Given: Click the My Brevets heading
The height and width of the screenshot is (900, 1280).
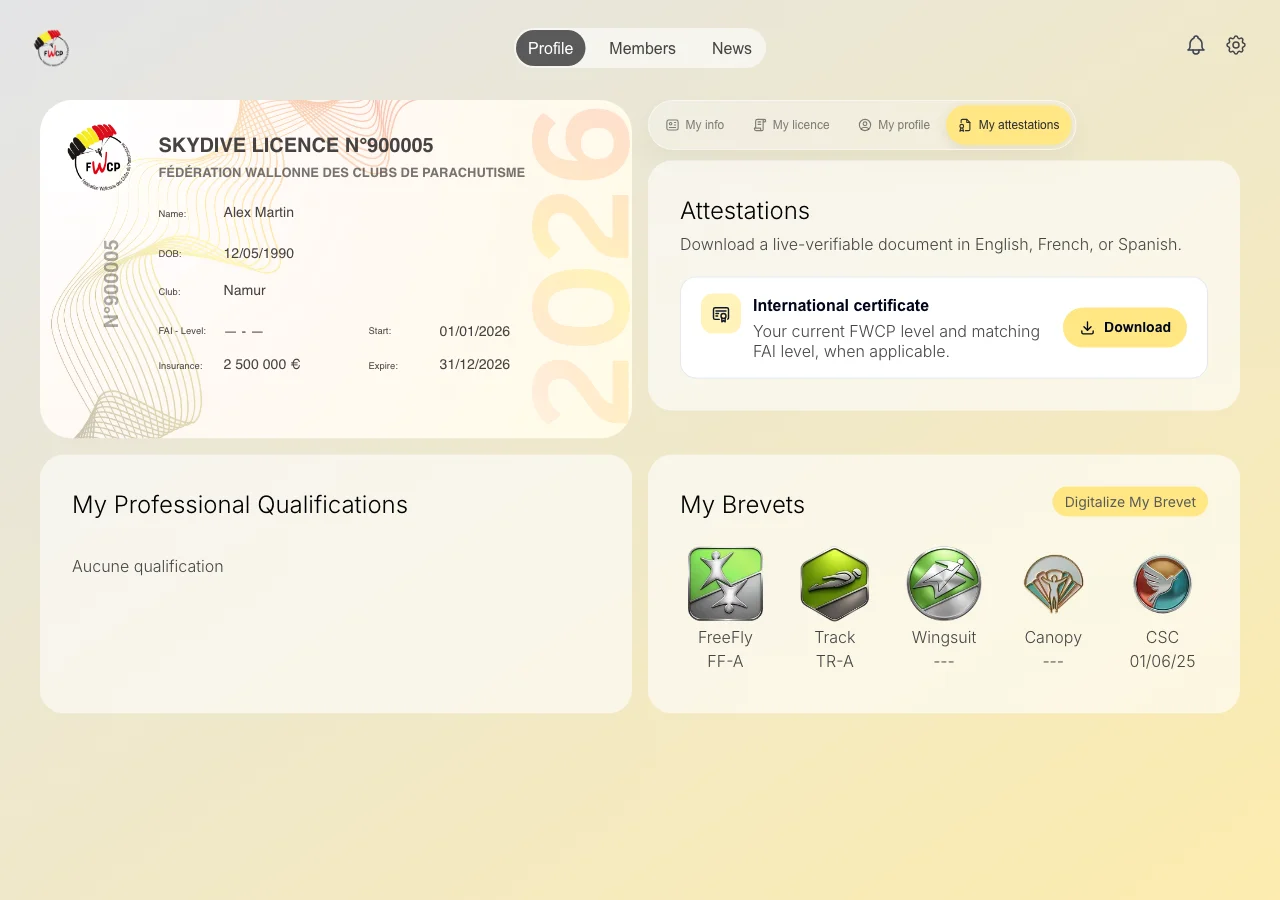Looking at the screenshot, I should (x=743, y=505).
